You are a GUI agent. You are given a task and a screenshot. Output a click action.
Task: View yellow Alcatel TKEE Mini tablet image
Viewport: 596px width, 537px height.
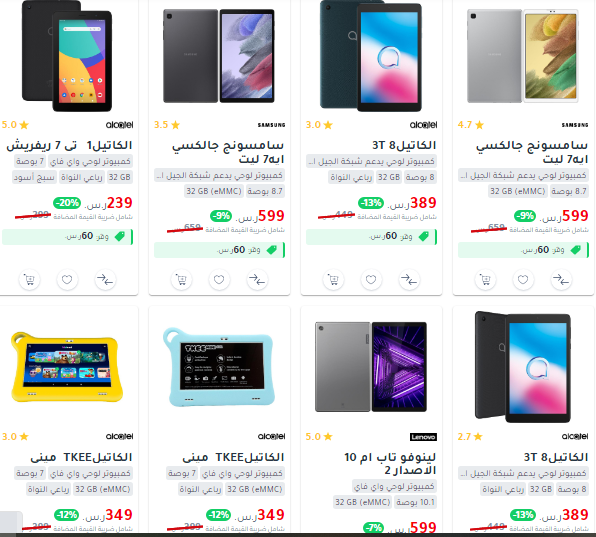point(67,367)
